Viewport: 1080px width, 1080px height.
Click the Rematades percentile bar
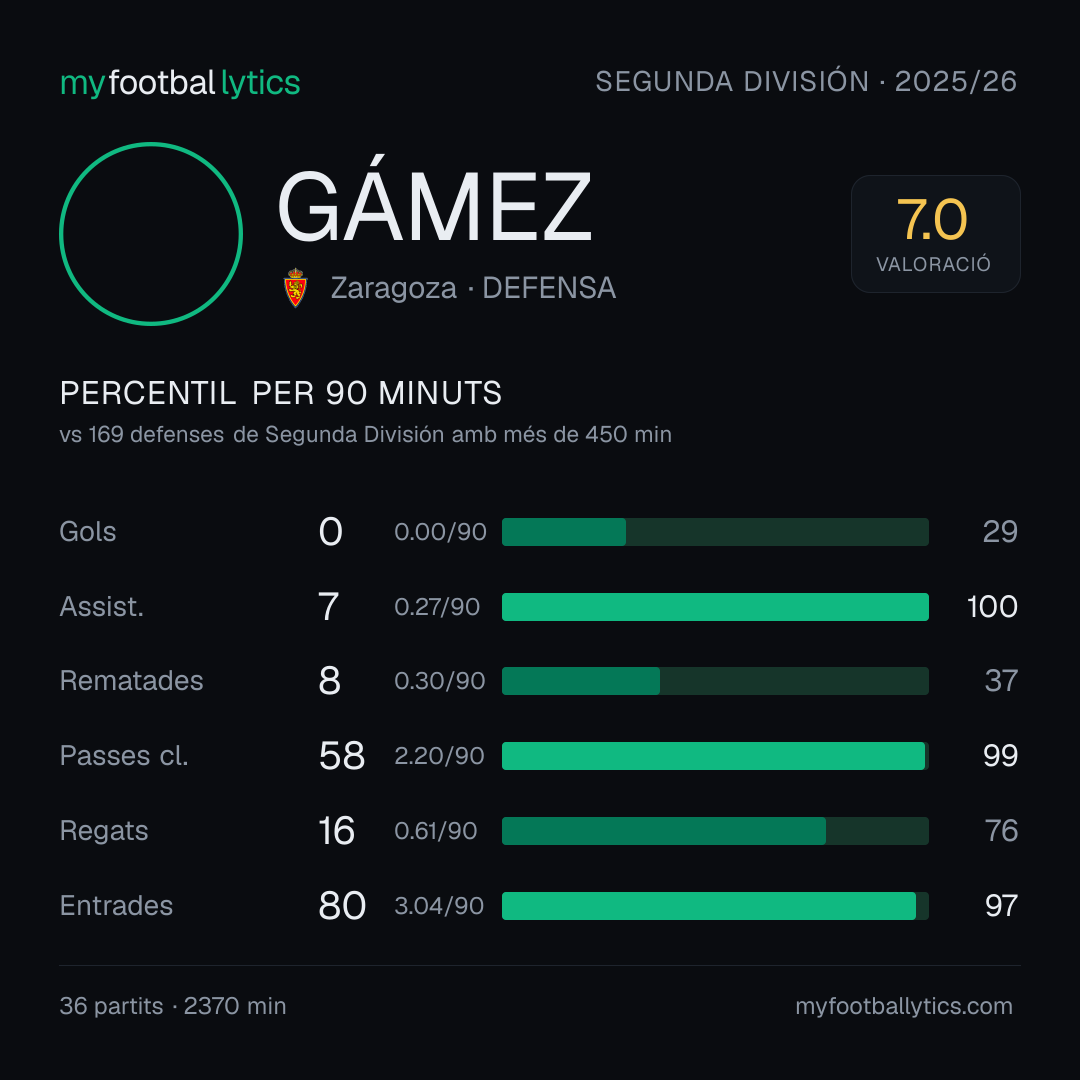coord(715,681)
